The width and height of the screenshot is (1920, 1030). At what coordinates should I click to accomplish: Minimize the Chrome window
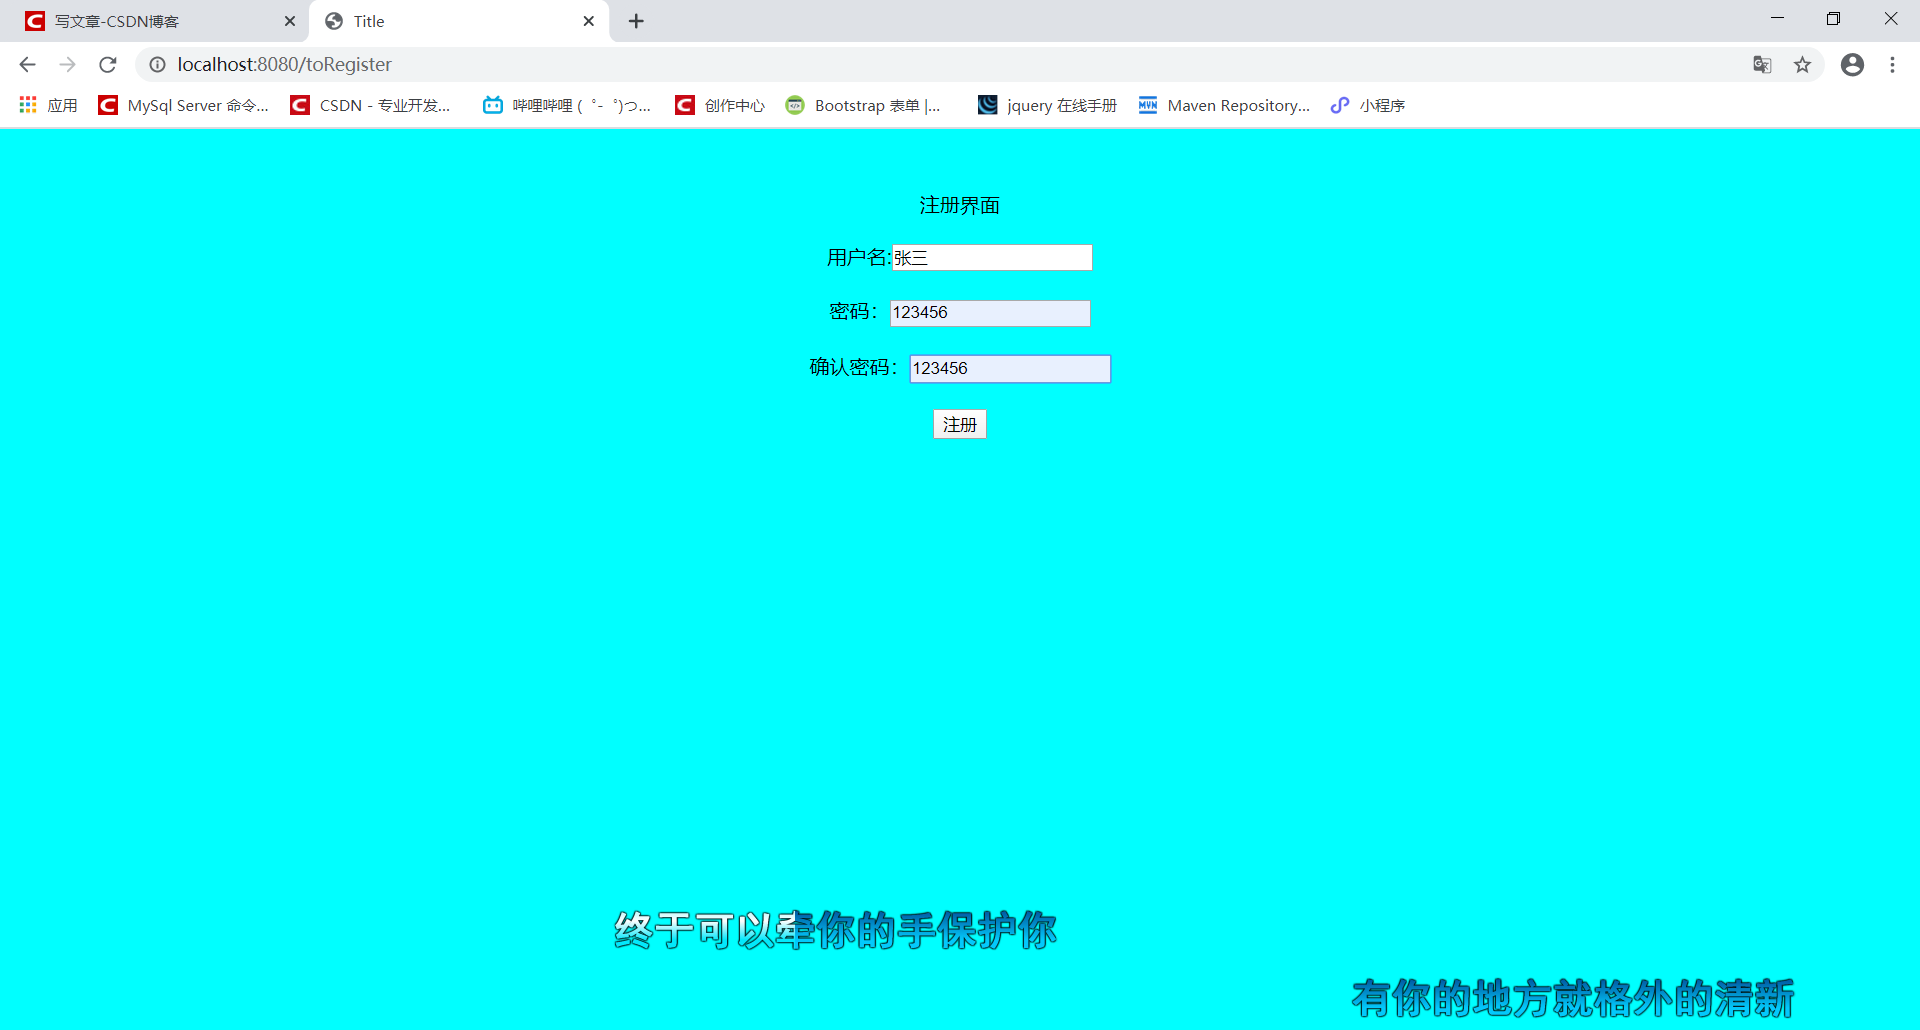(x=1777, y=18)
